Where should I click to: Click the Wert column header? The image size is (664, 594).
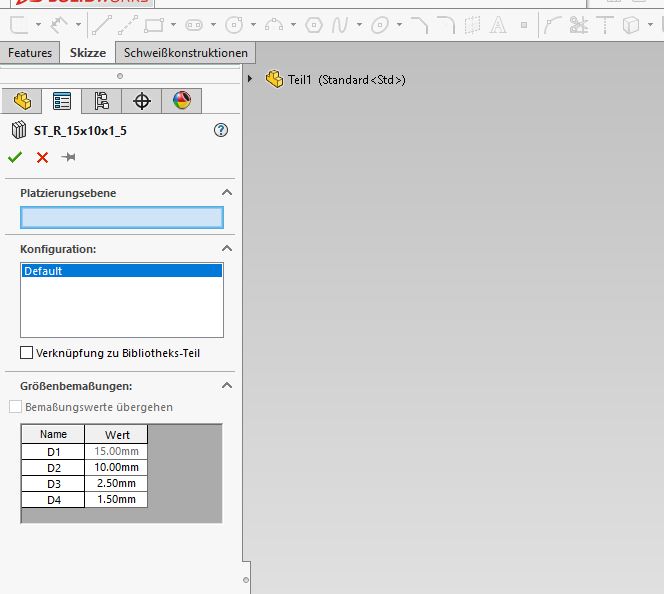coord(116,434)
